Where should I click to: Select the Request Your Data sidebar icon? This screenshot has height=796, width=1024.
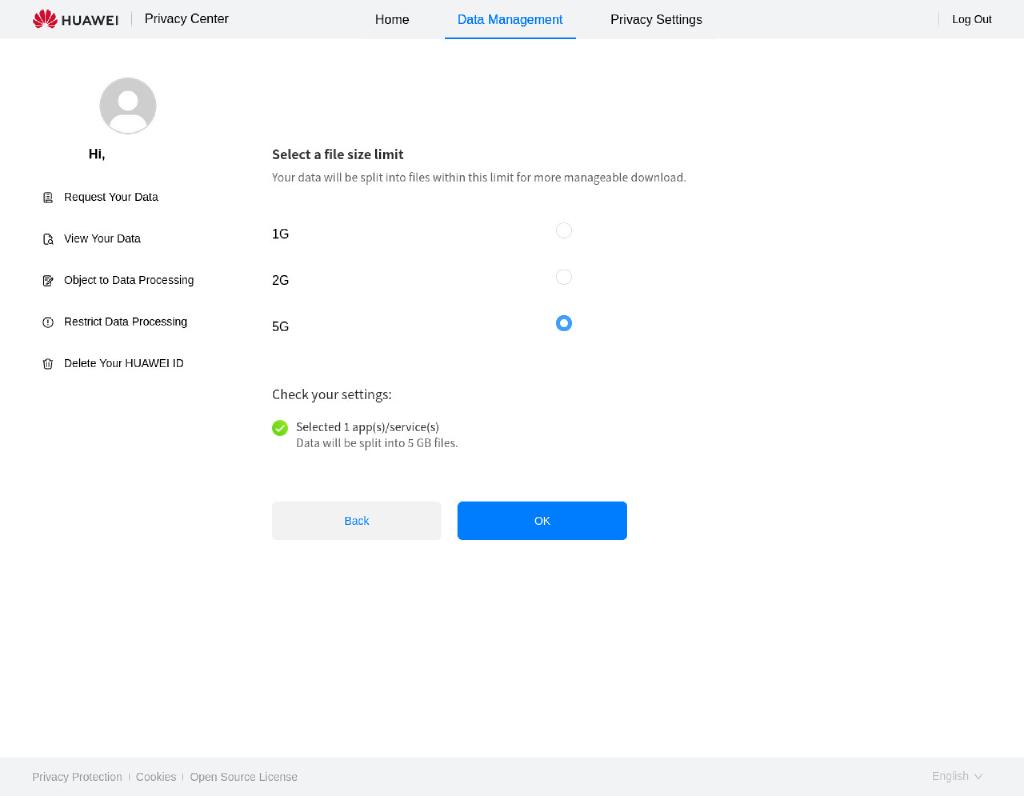coord(48,197)
